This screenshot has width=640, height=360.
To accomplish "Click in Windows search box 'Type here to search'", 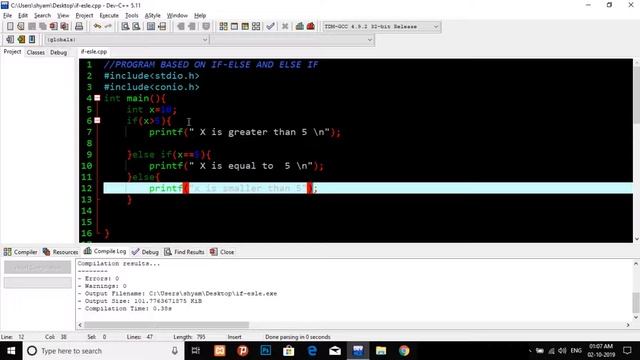I will [104, 351].
